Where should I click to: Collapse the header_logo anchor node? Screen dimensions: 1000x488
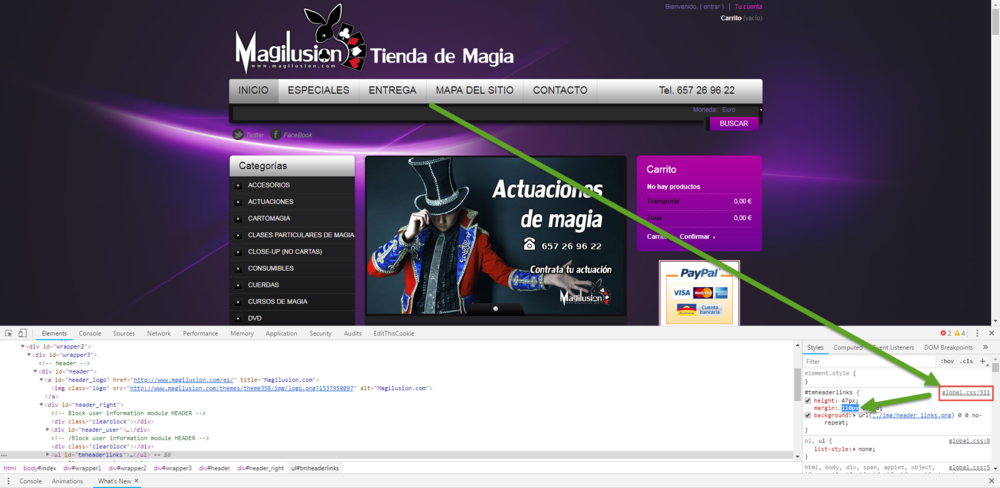[41, 380]
